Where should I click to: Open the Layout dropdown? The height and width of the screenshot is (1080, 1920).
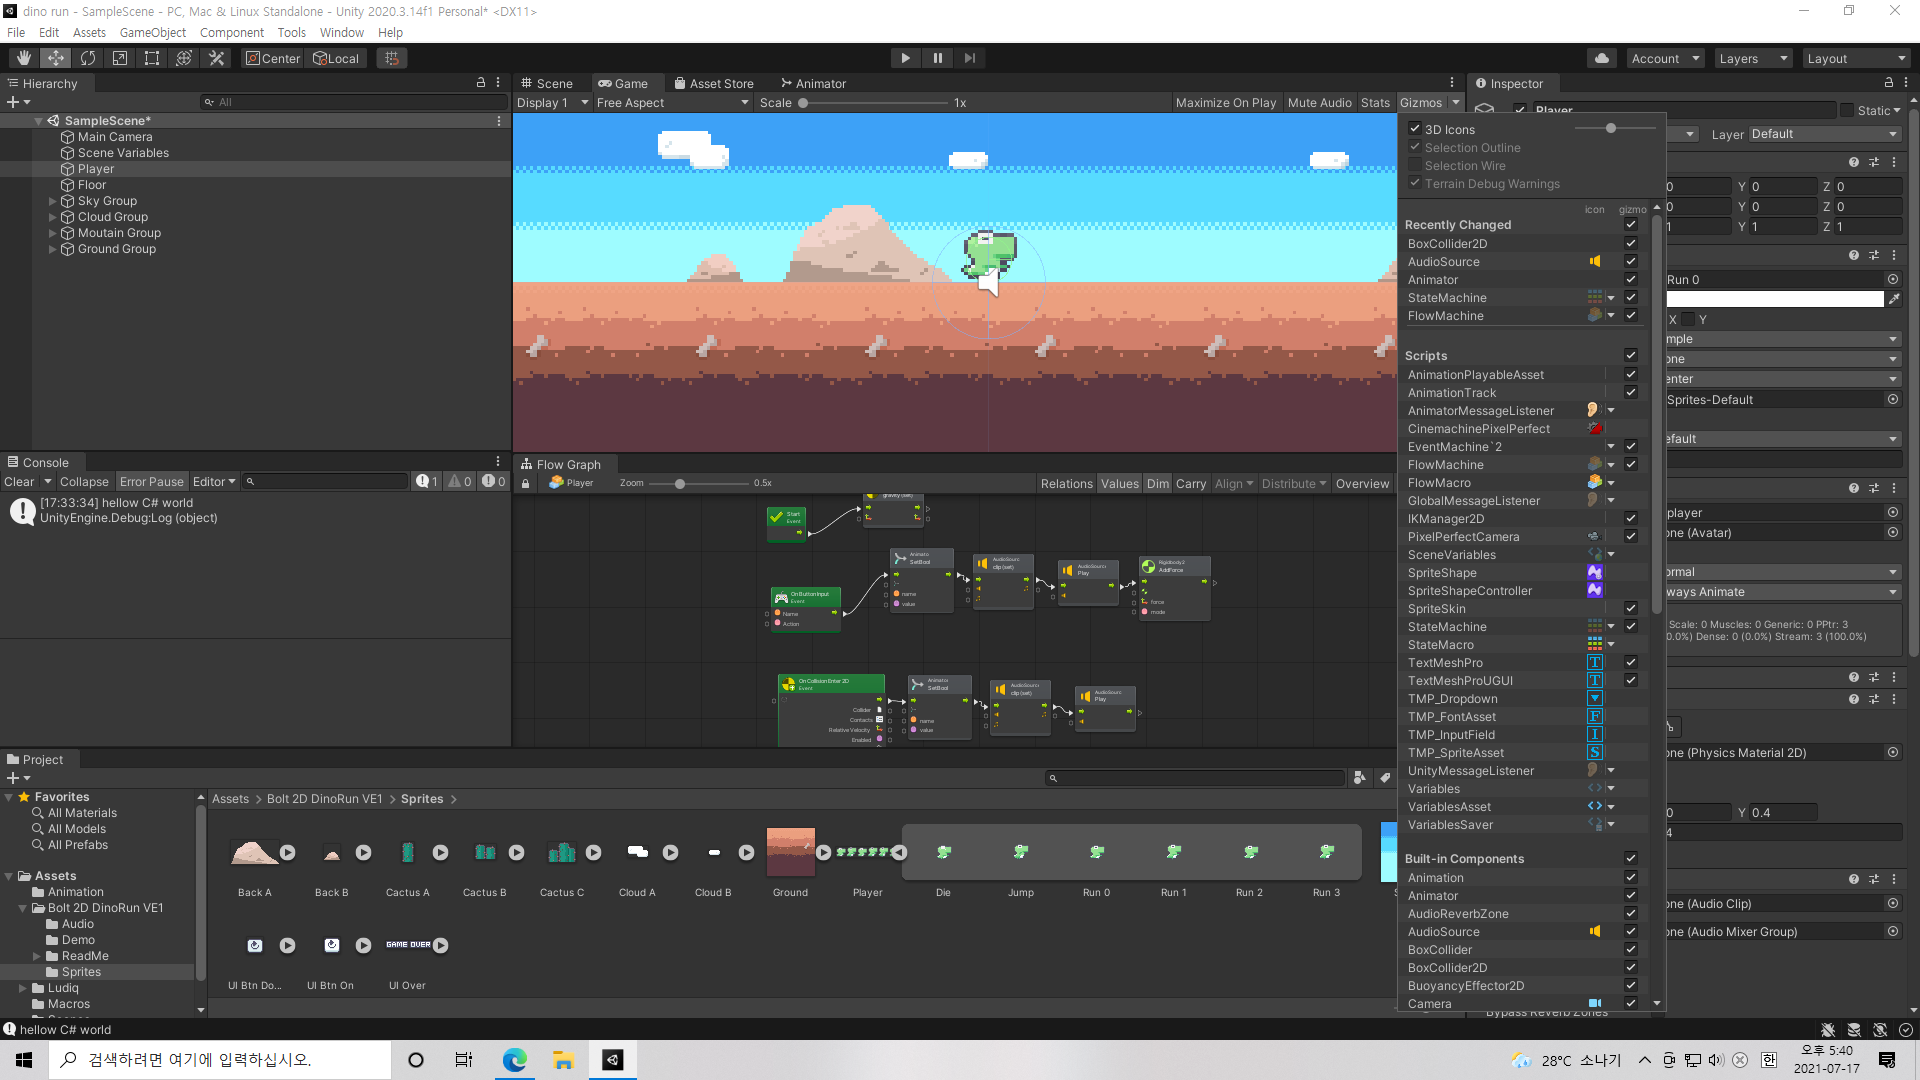(1857, 58)
